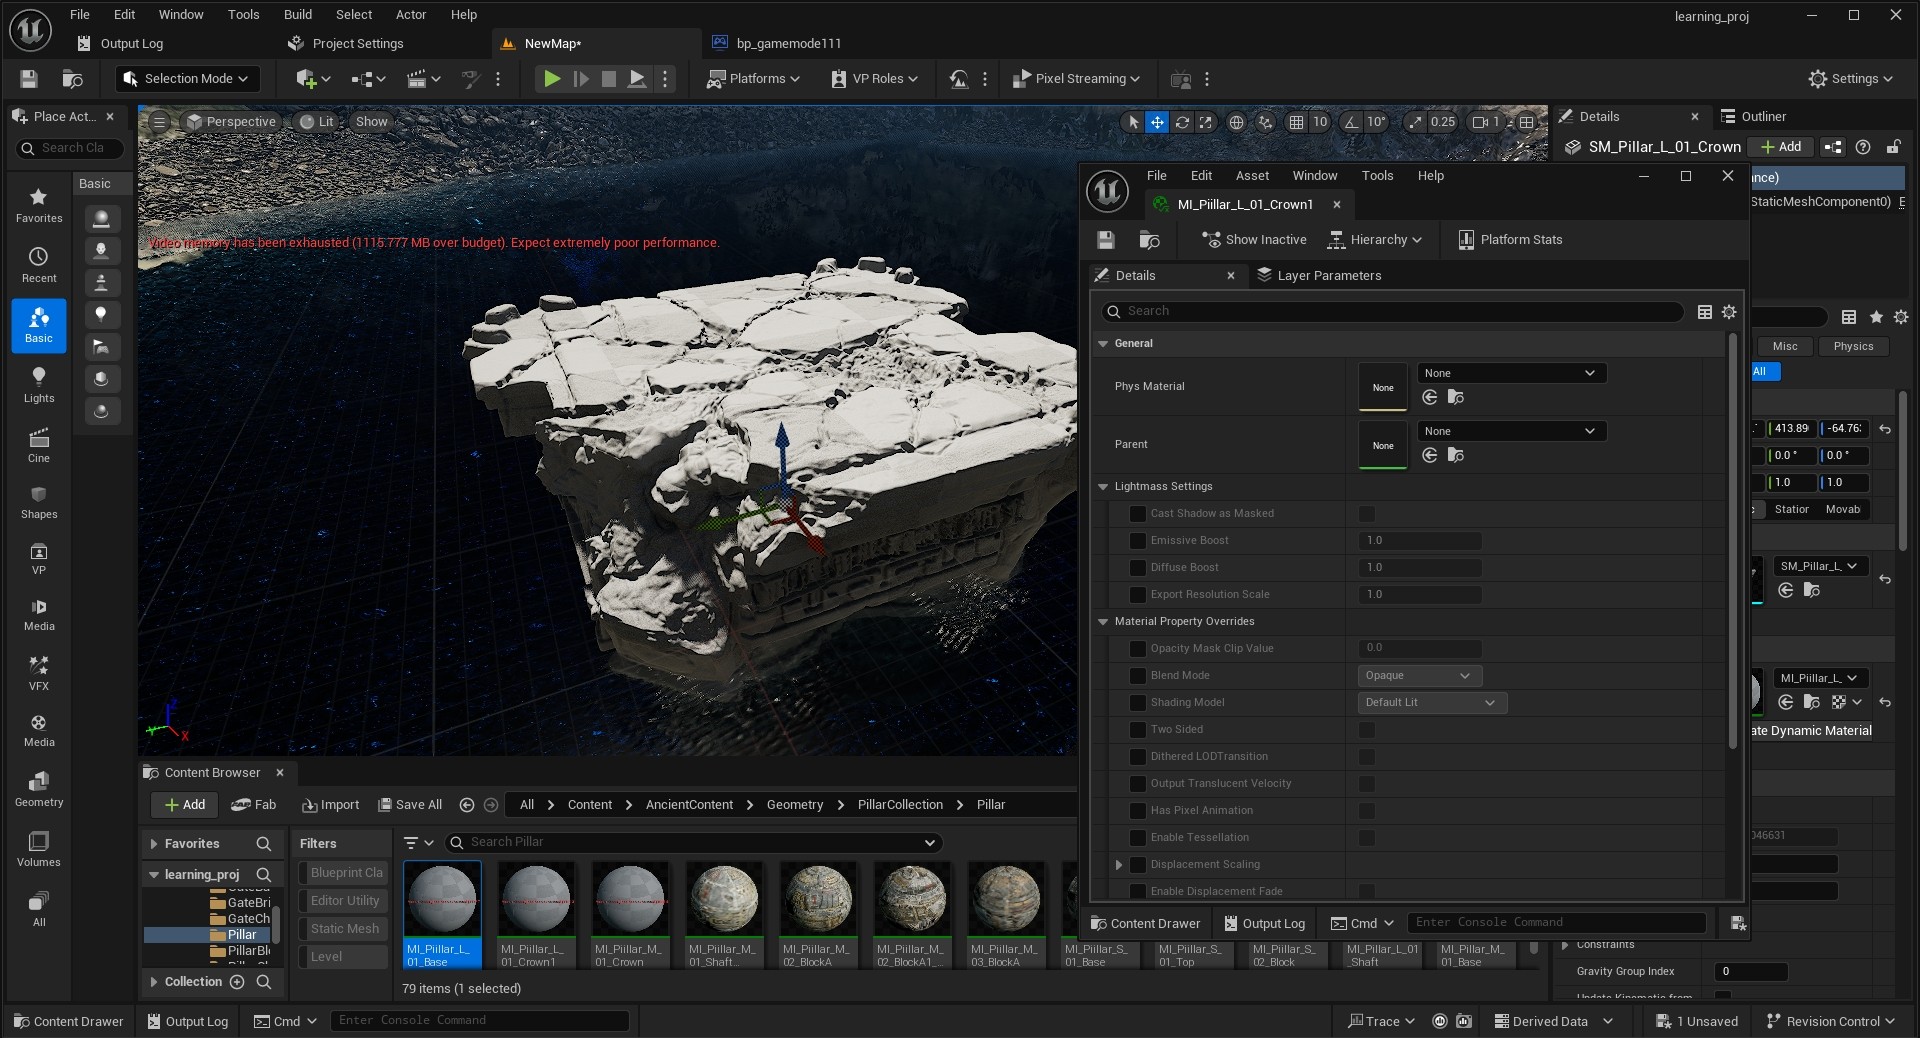
Task: Open the Asset menu in material editor
Action: (x=1252, y=176)
